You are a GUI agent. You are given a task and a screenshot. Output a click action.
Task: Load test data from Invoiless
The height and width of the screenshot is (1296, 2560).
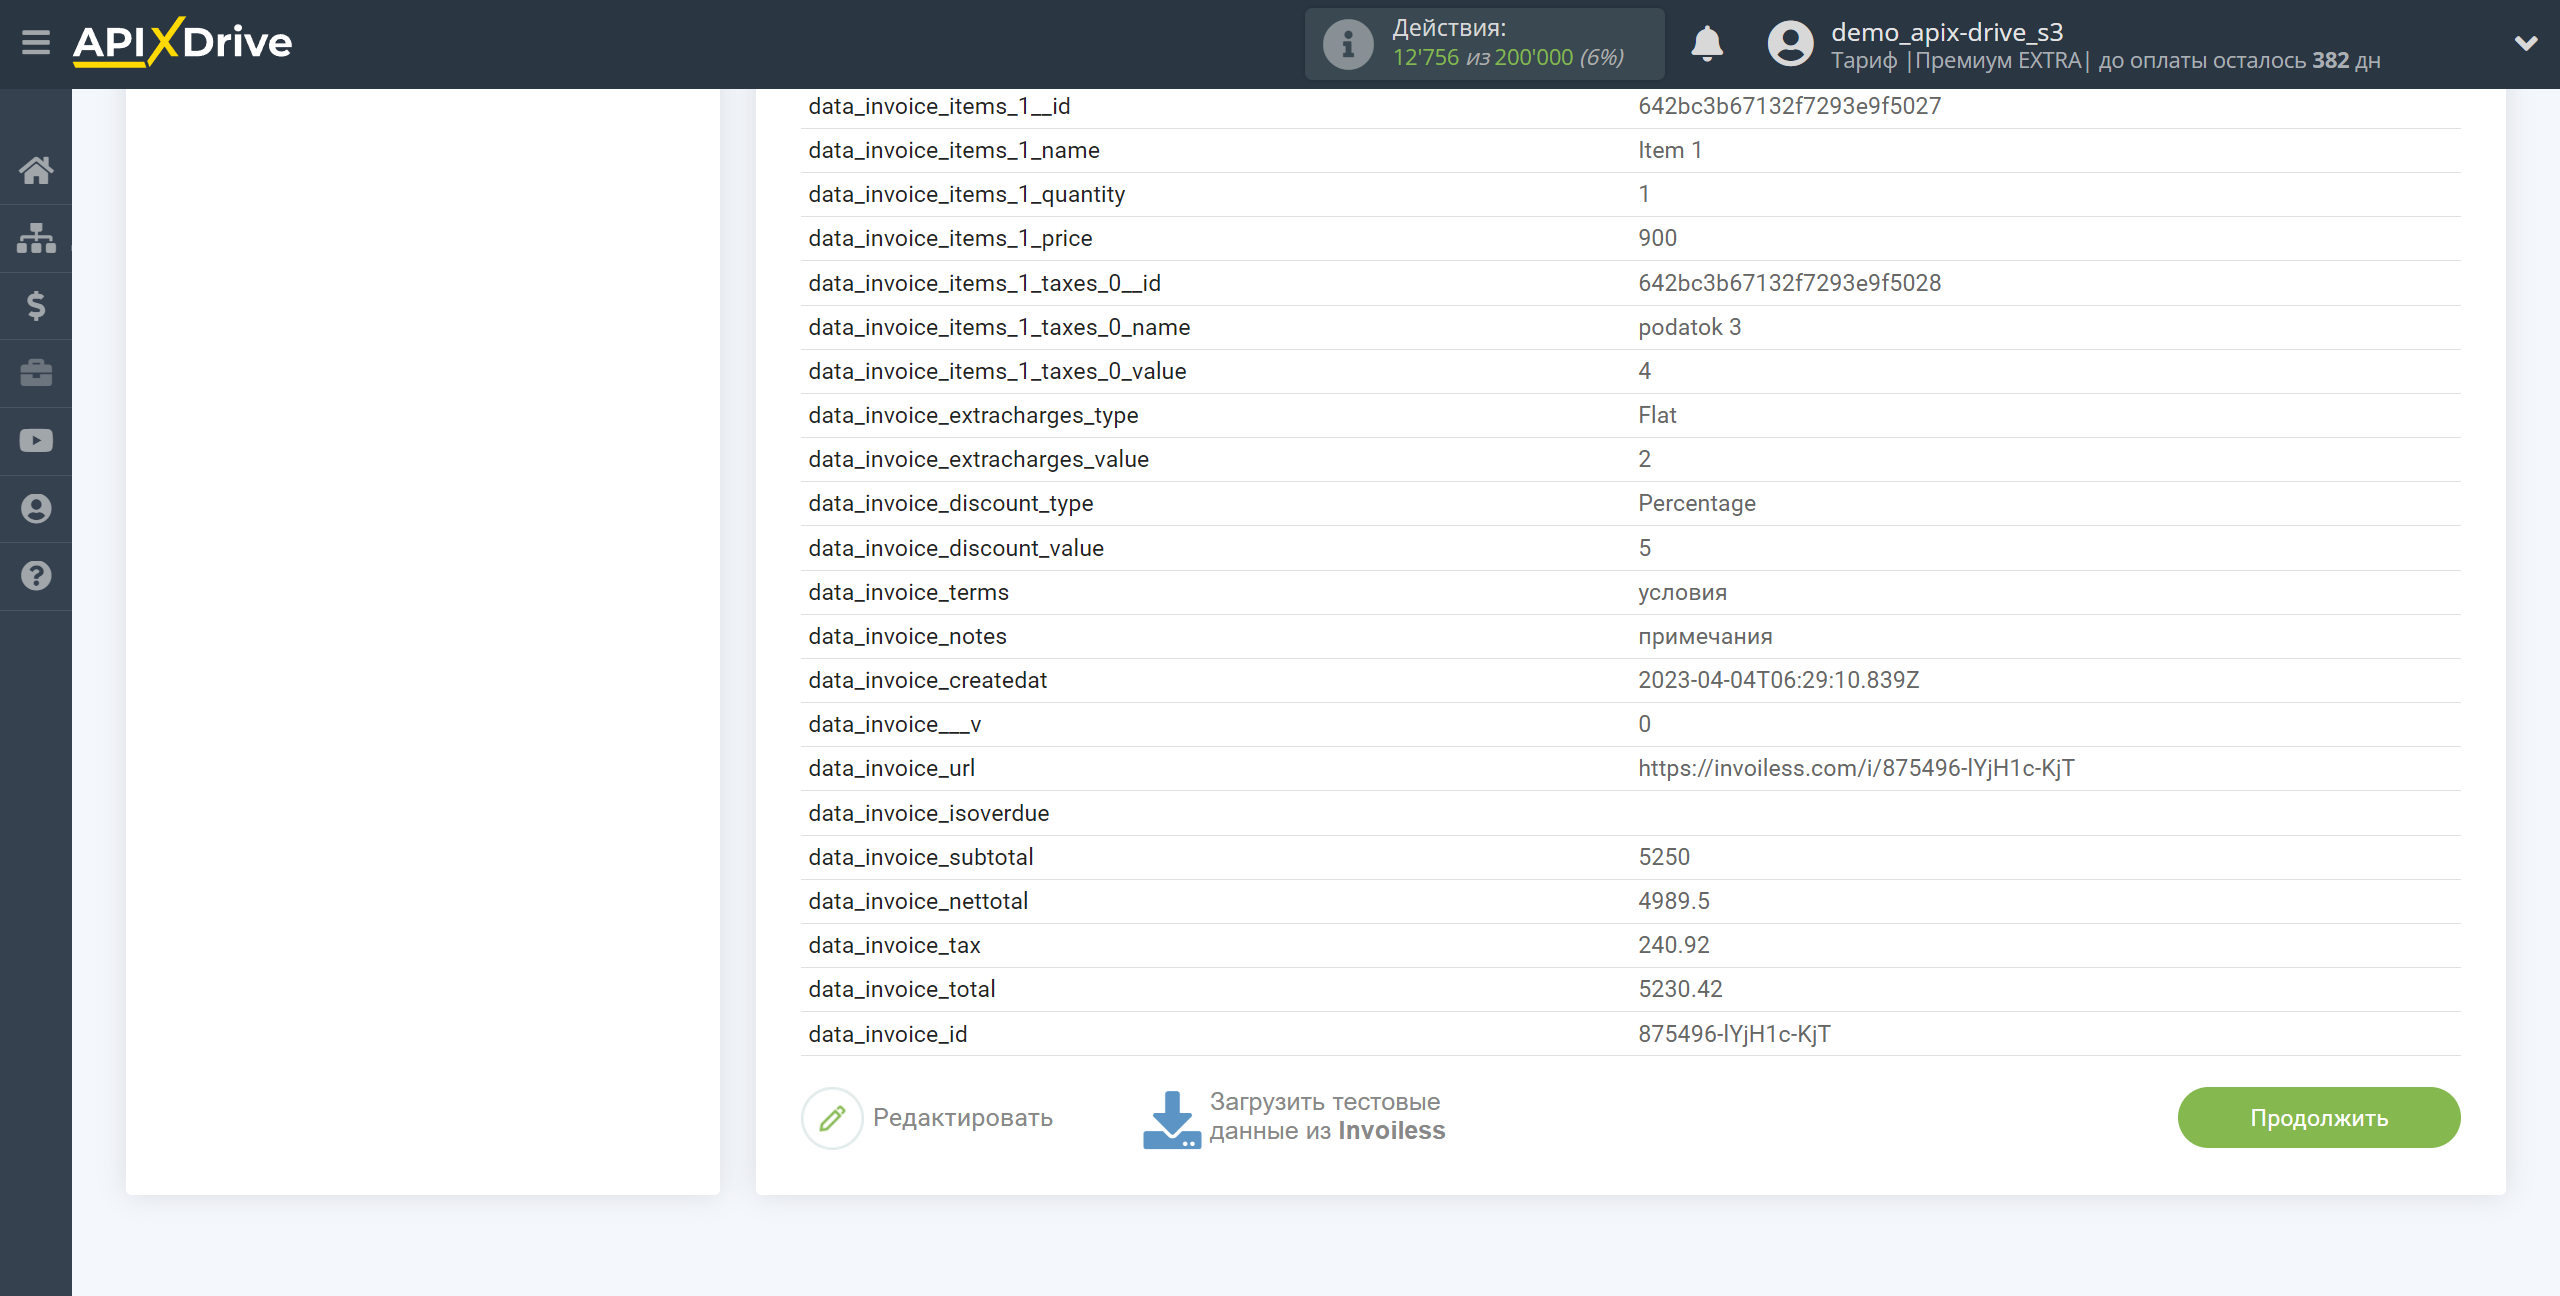(1327, 1116)
